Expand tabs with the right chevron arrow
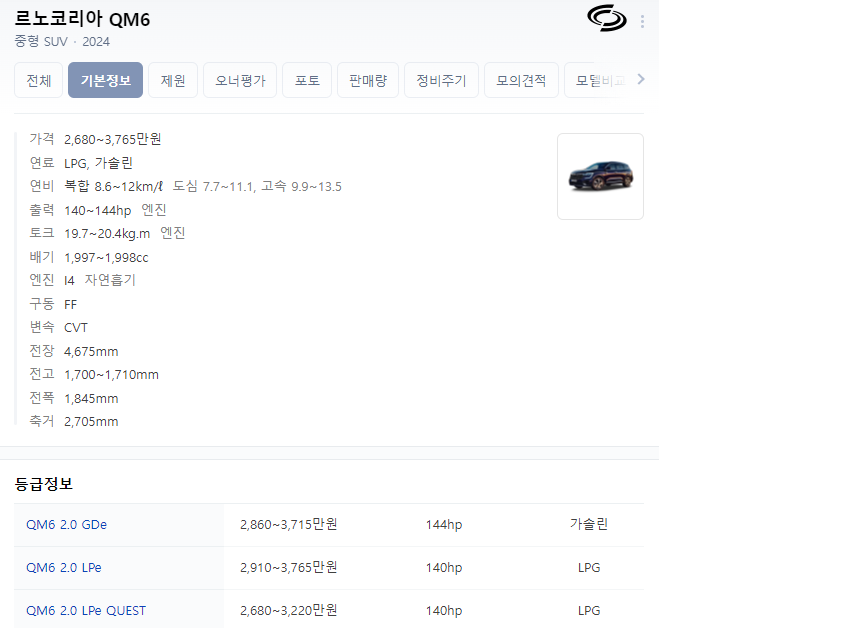Viewport: 864px width, 628px height. click(x=640, y=79)
